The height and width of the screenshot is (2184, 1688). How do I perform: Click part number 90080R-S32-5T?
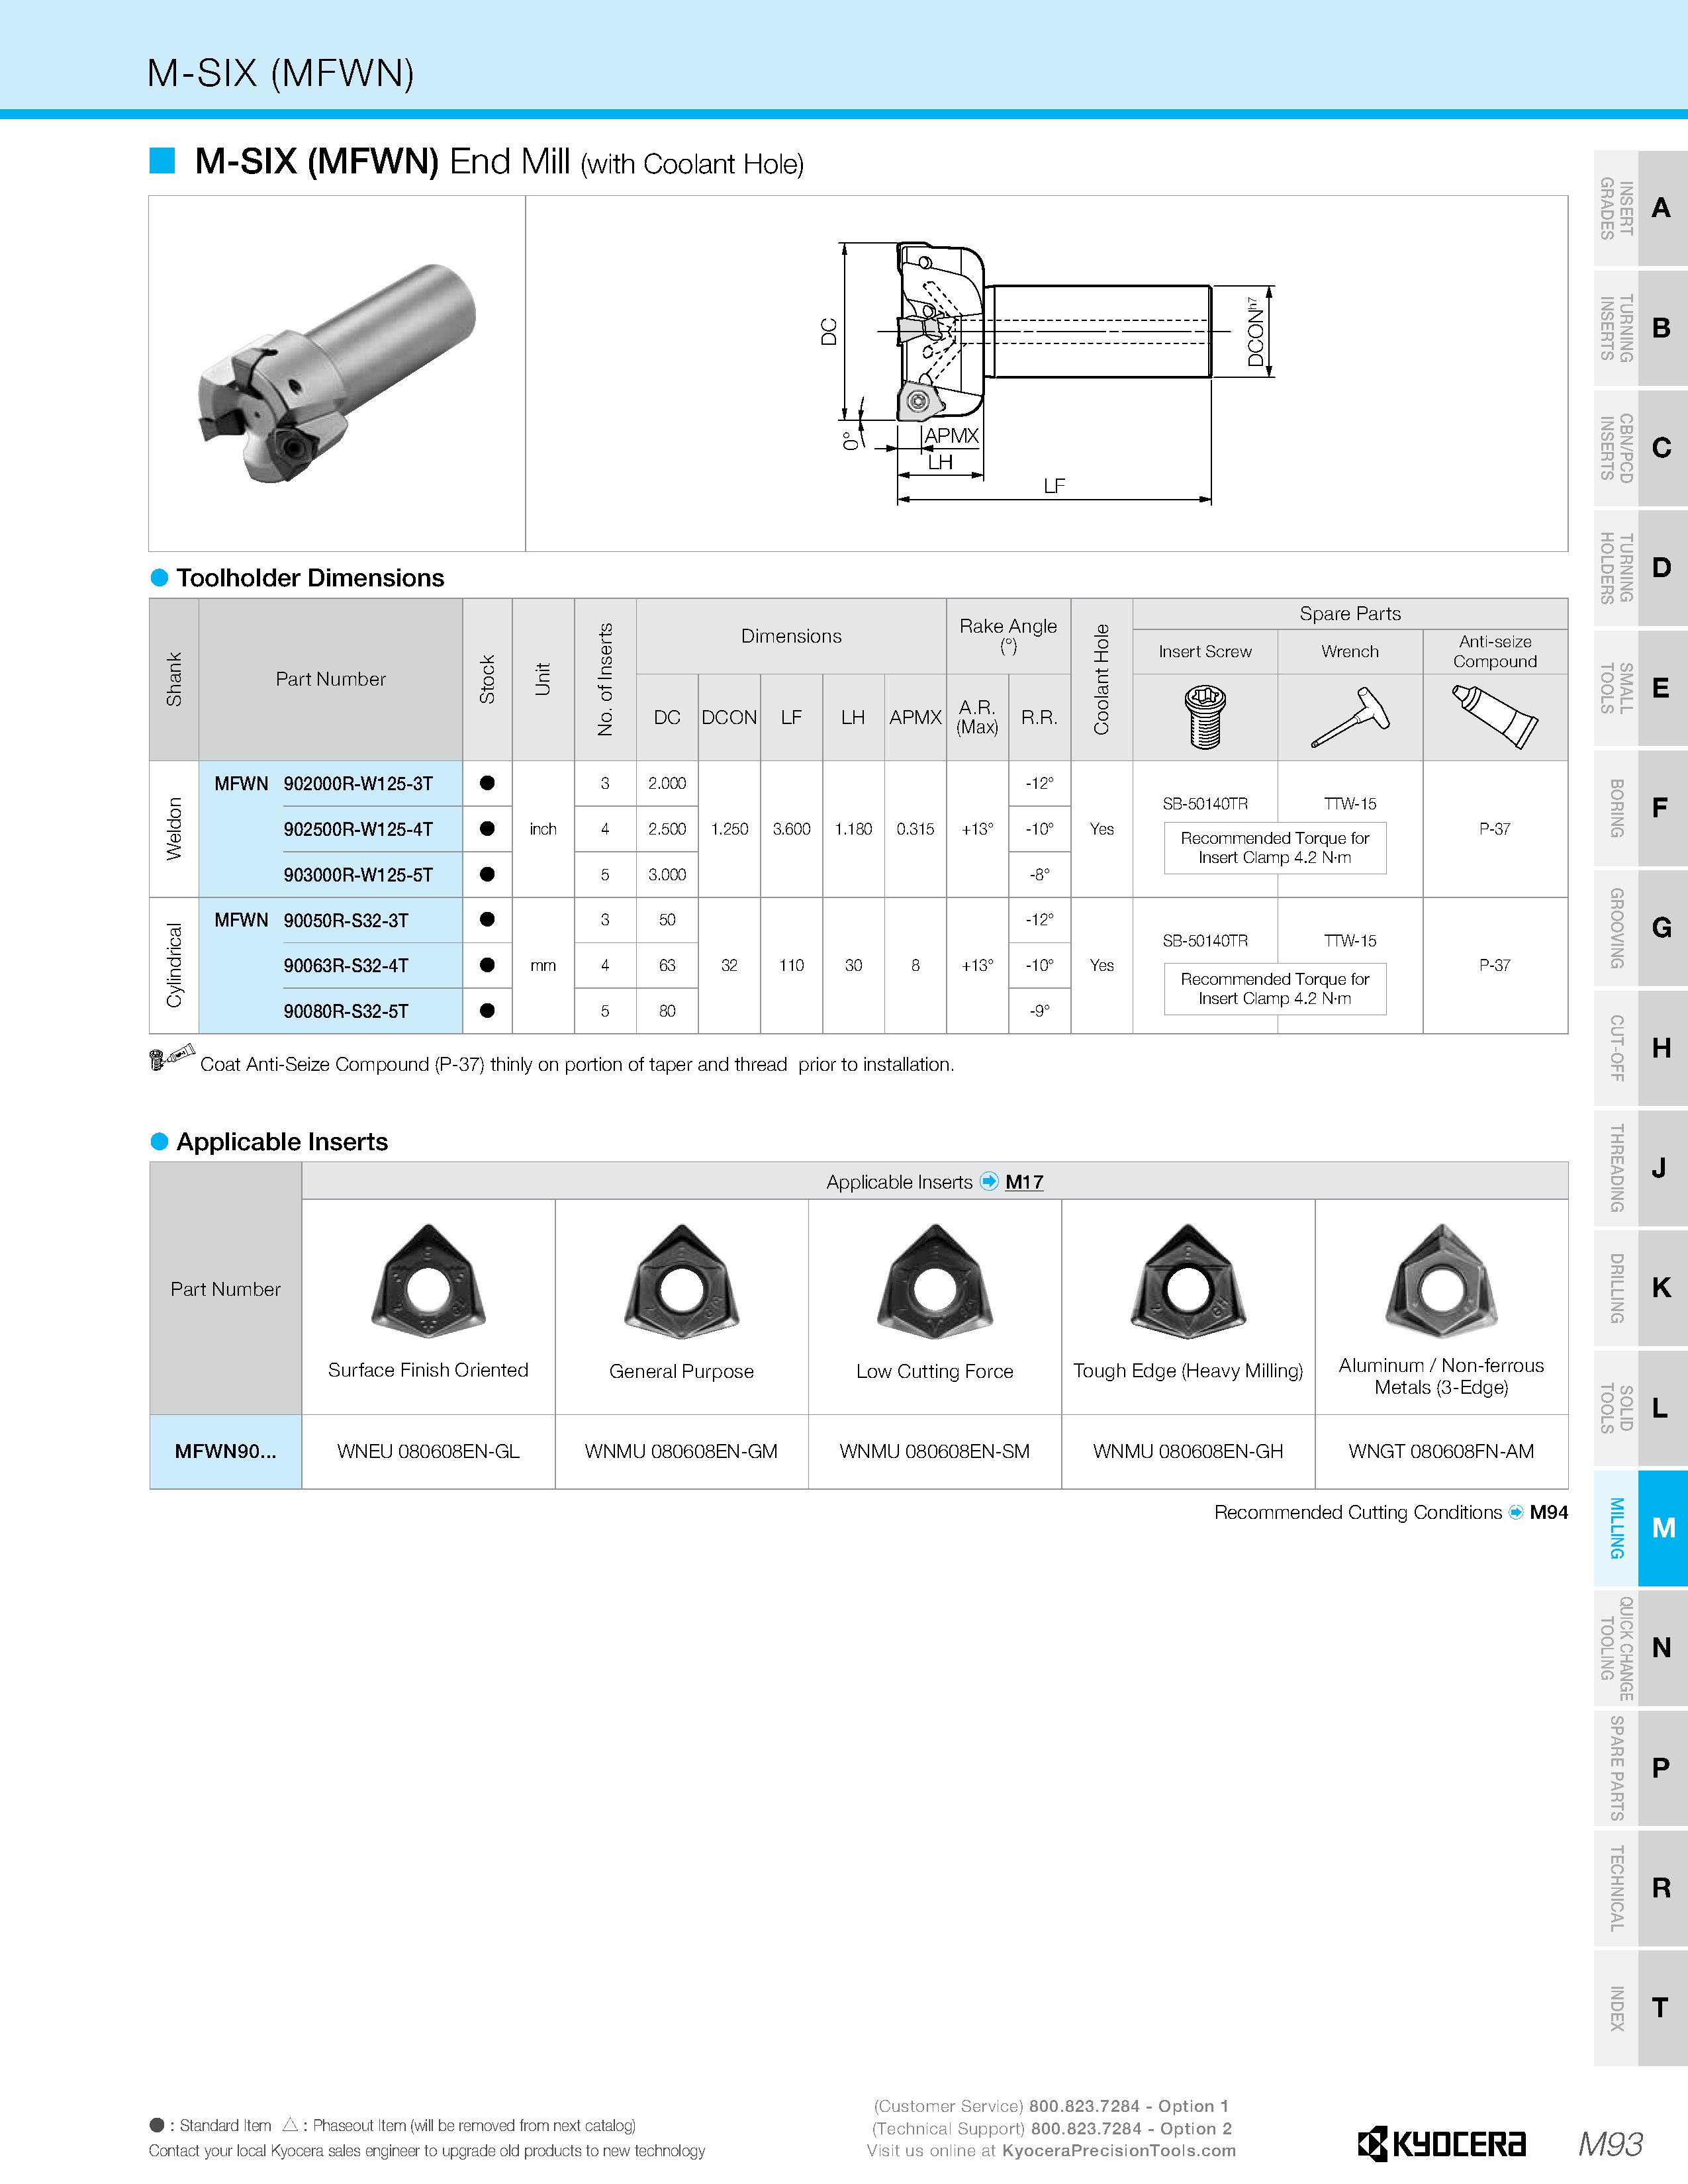click(346, 1011)
